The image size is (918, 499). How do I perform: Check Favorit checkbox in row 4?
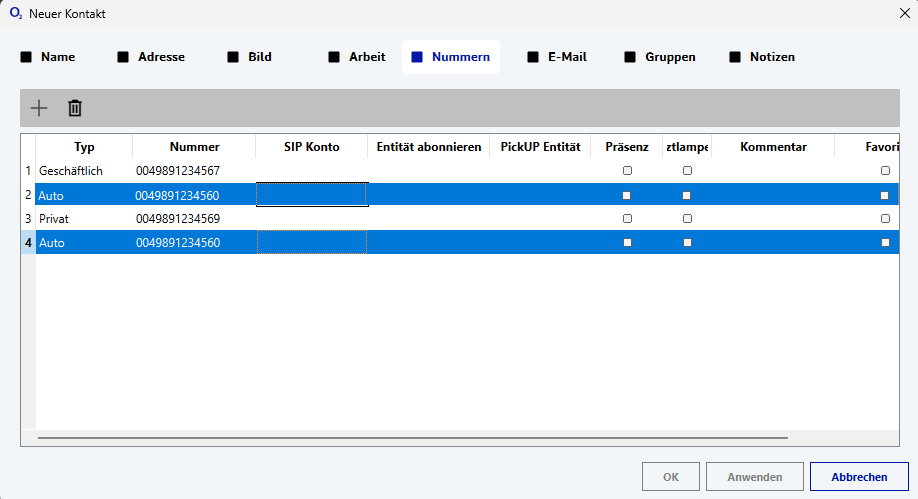[x=885, y=243]
